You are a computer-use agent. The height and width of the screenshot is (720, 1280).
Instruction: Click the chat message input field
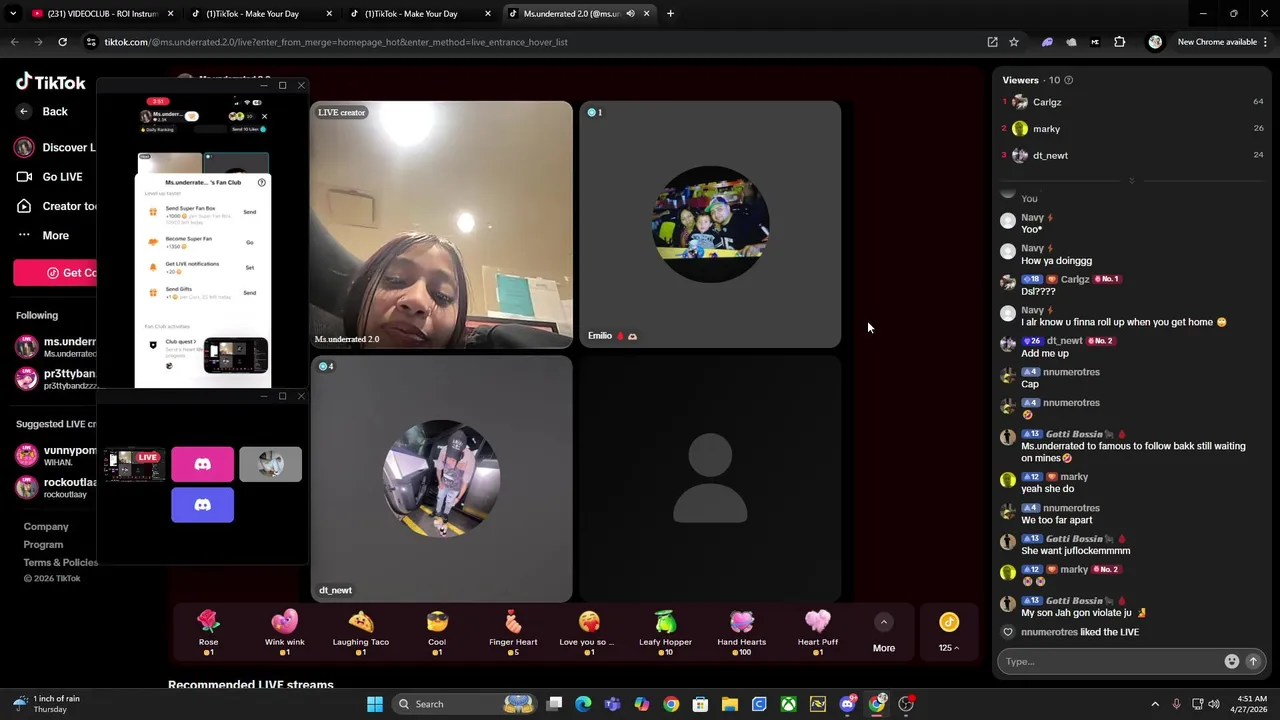1110,661
